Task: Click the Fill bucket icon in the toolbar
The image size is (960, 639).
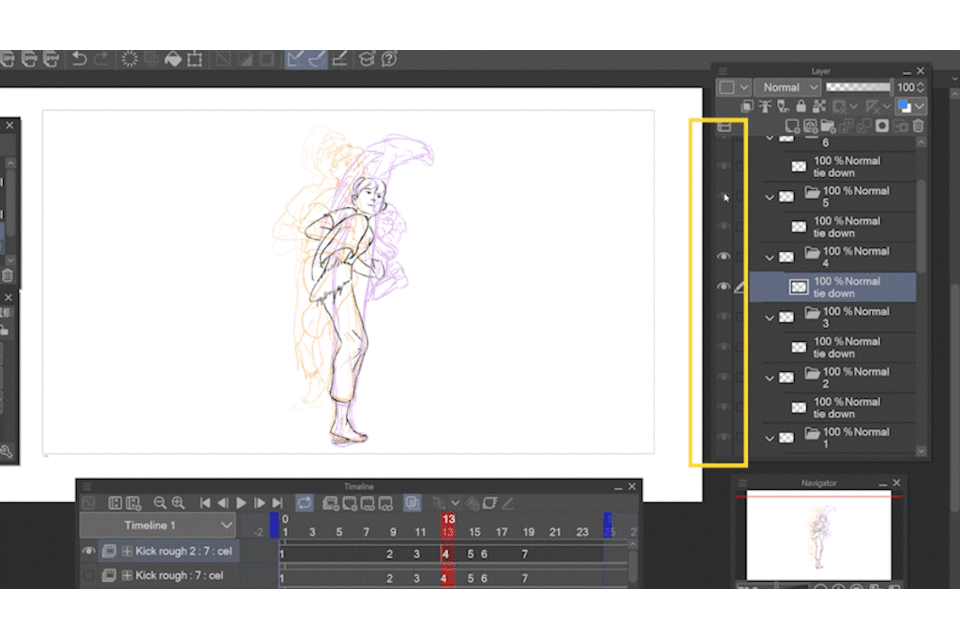Action: click(172, 59)
